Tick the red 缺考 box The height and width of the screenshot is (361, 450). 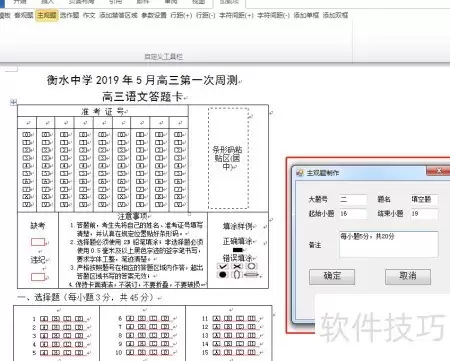[38, 242]
